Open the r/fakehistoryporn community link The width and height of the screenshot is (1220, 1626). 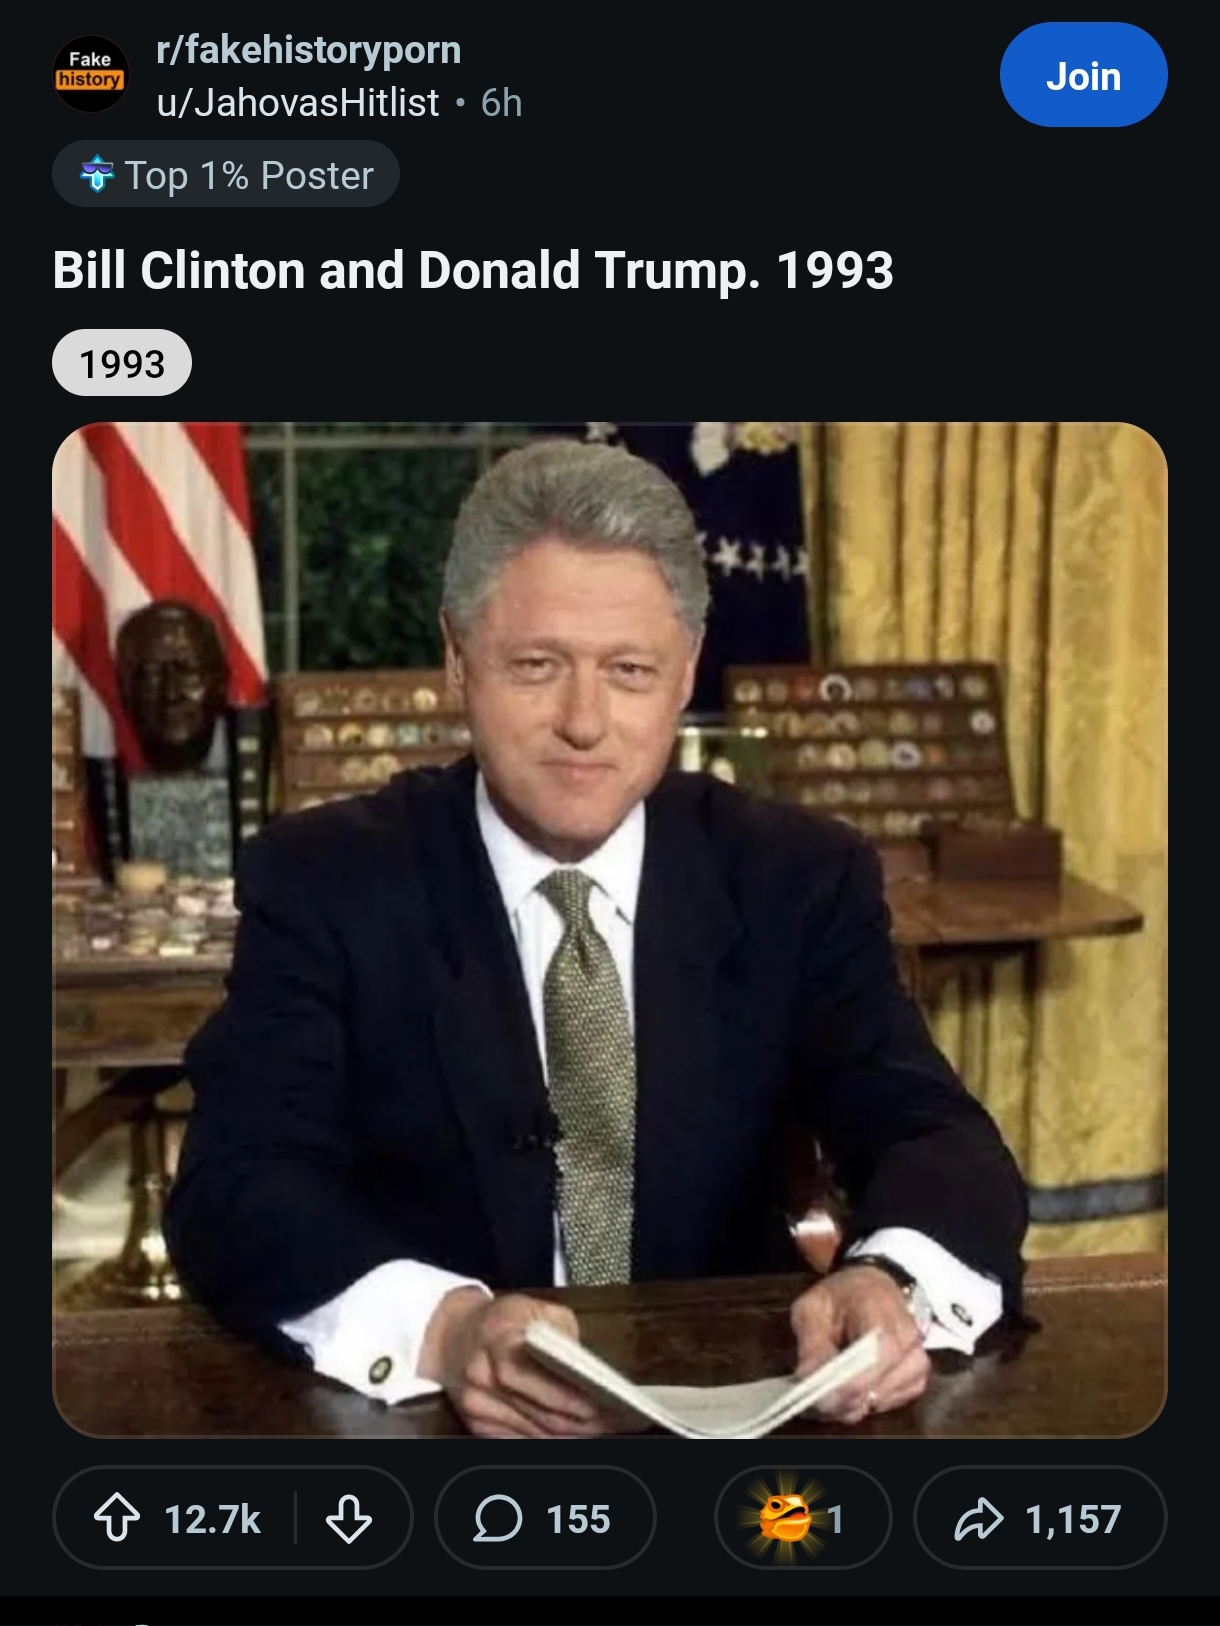click(x=309, y=50)
